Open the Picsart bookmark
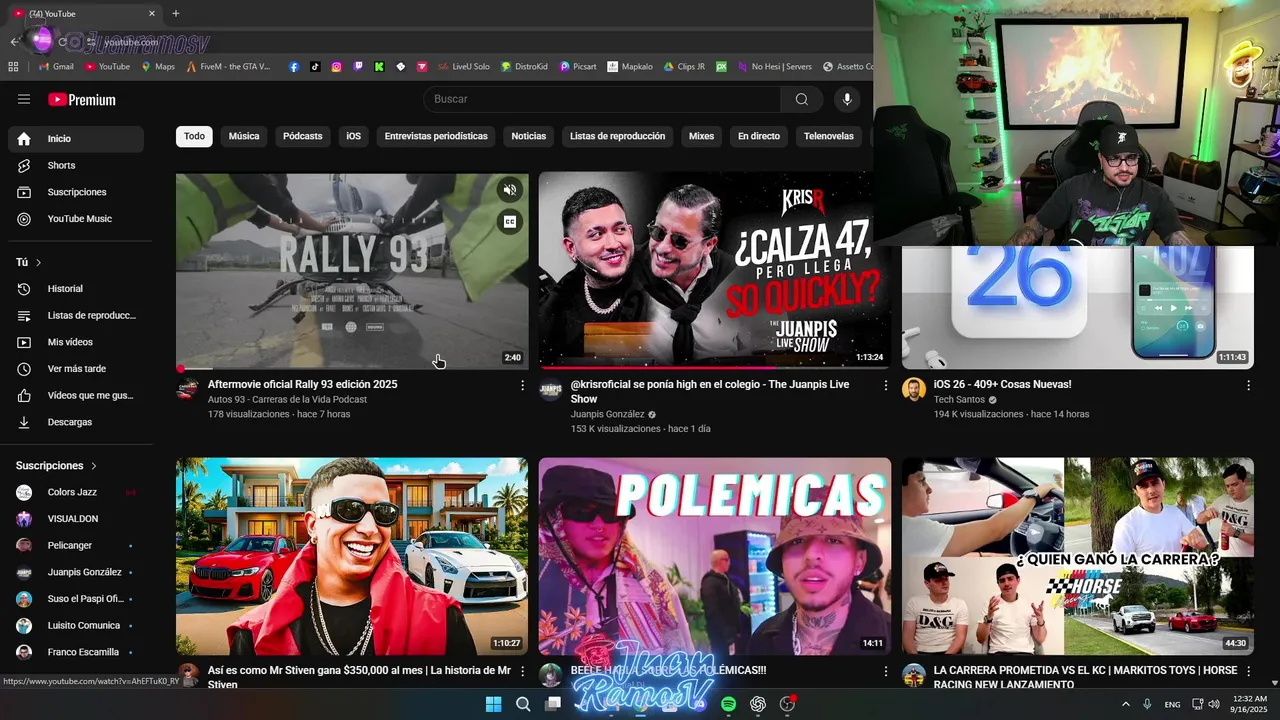The height and width of the screenshot is (720, 1280). 578,67
